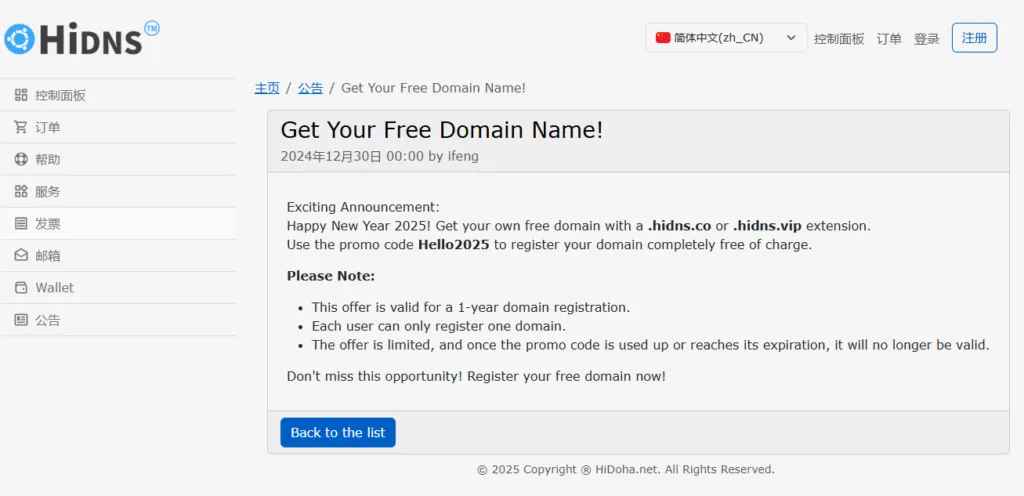Go to 主页 breadcrumb link
1024x496 pixels.
point(267,88)
